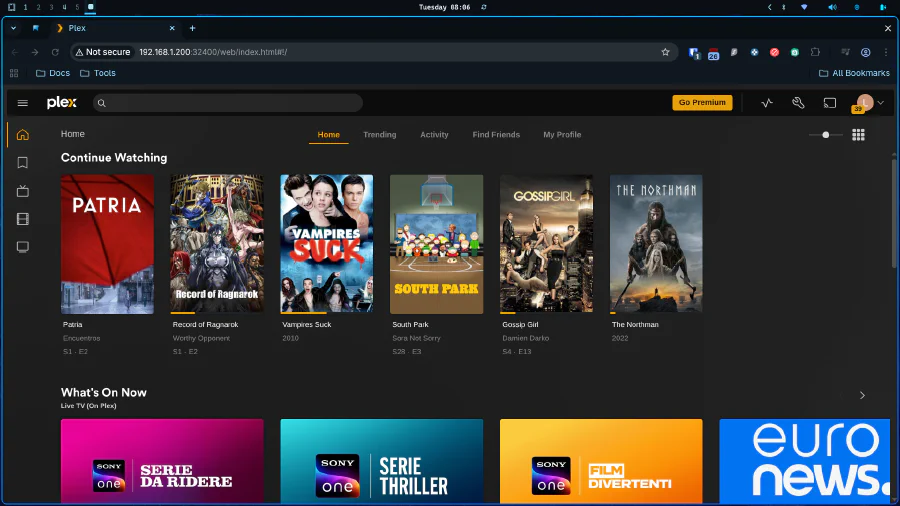Open the Record of Ragnarok poster

tap(217, 244)
